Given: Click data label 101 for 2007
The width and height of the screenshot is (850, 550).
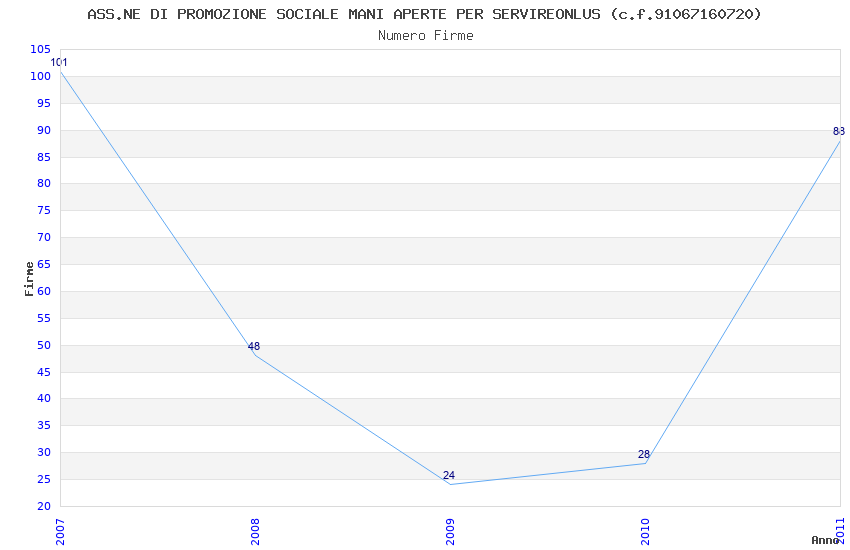Looking at the screenshot, I should [59, 62].
